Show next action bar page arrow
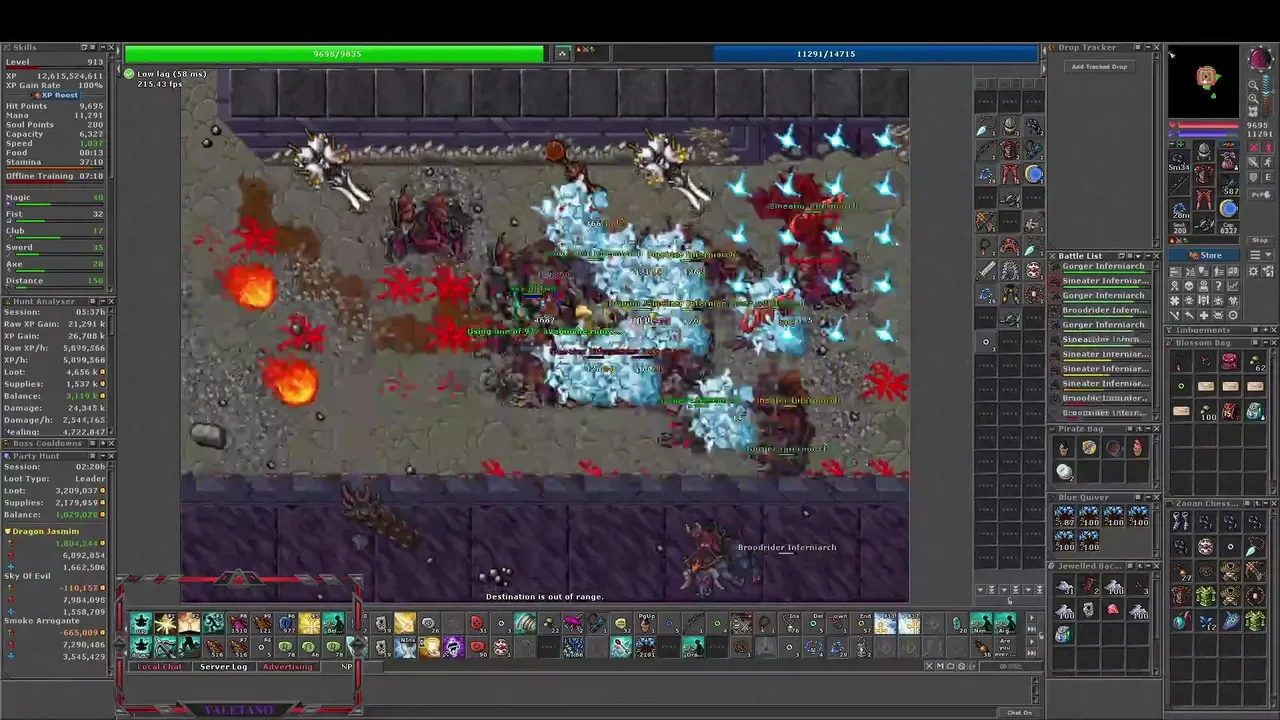 [x=1031, y=617]
